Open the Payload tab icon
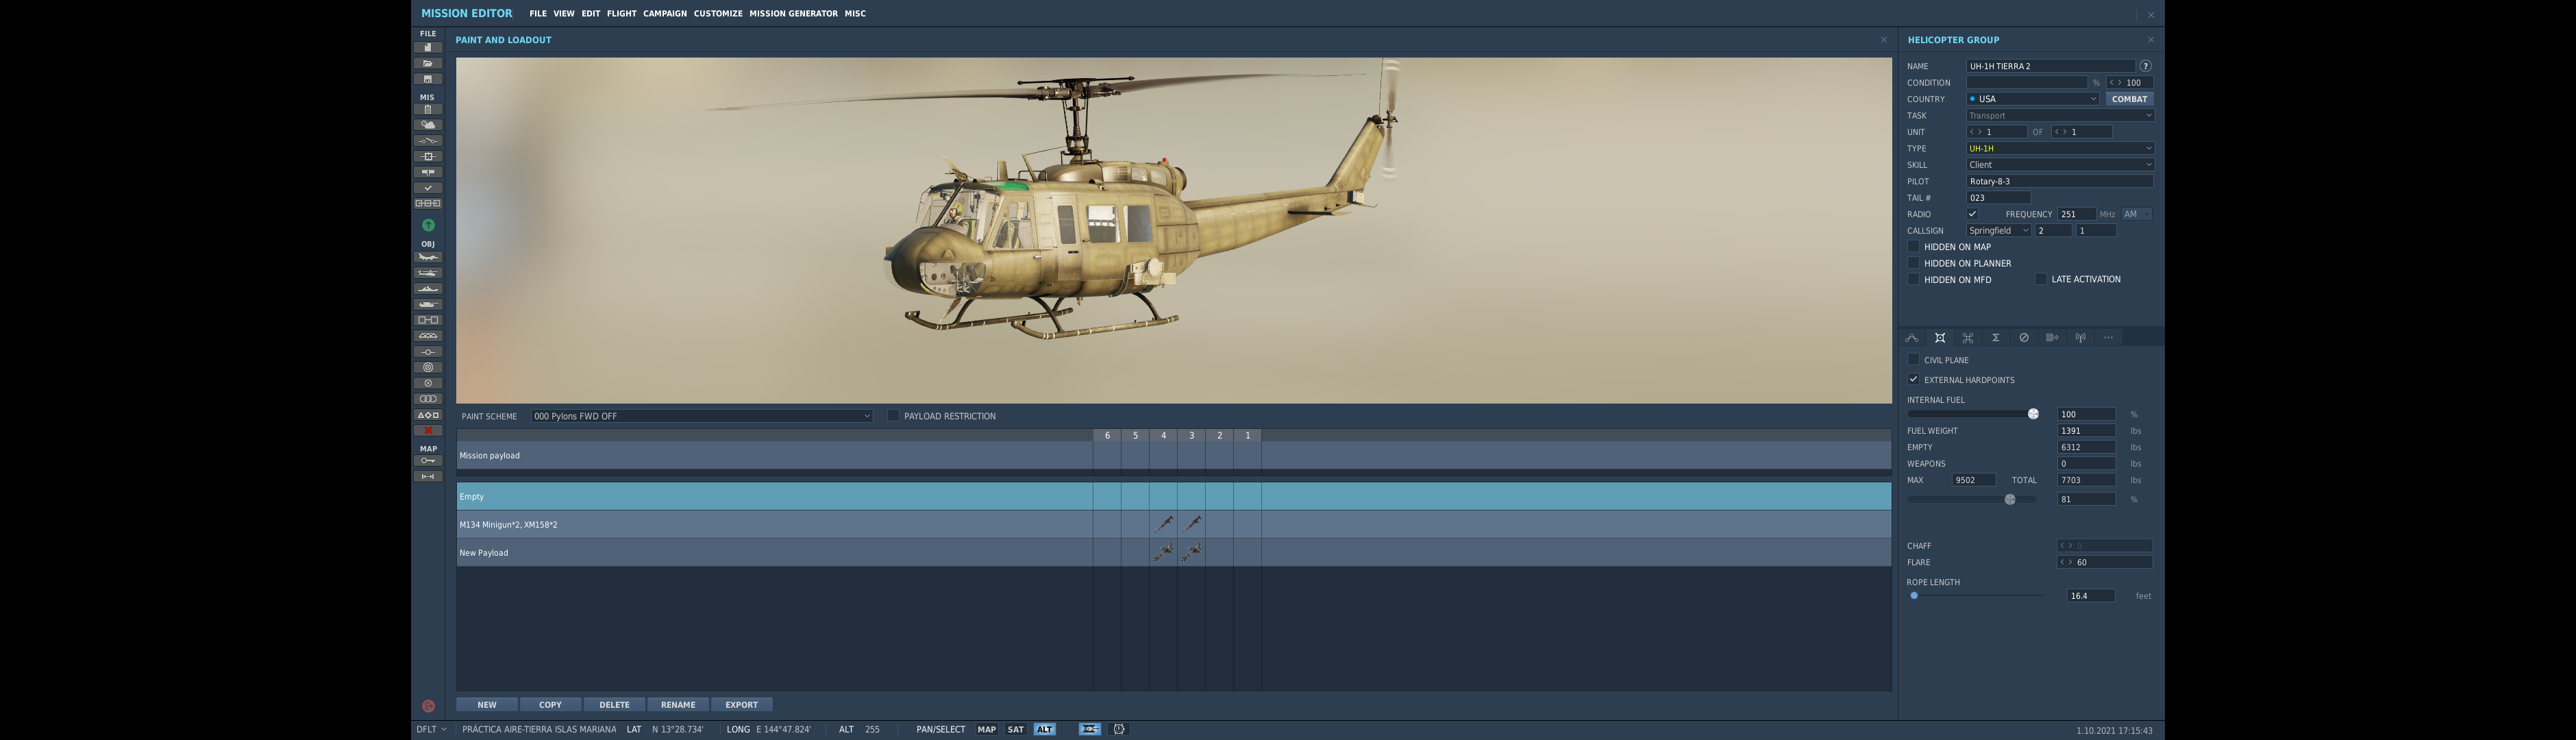 pos(1939,338)
